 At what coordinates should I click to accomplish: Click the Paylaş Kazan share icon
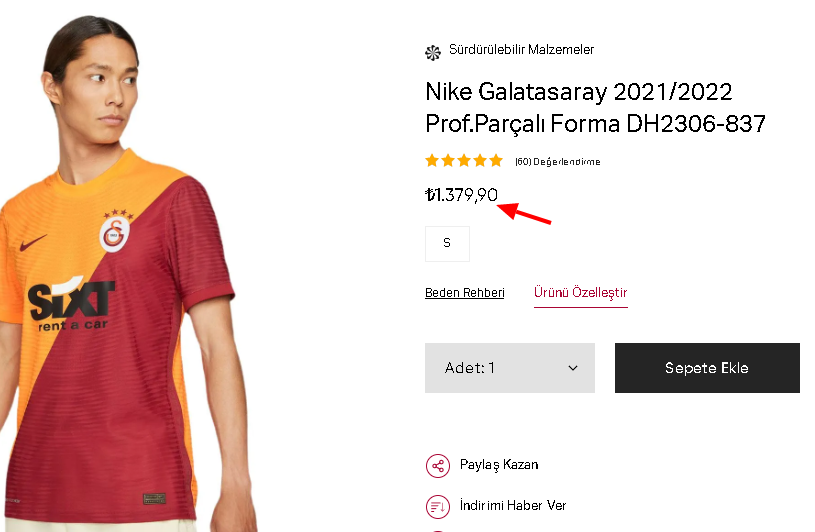[437, 465]
